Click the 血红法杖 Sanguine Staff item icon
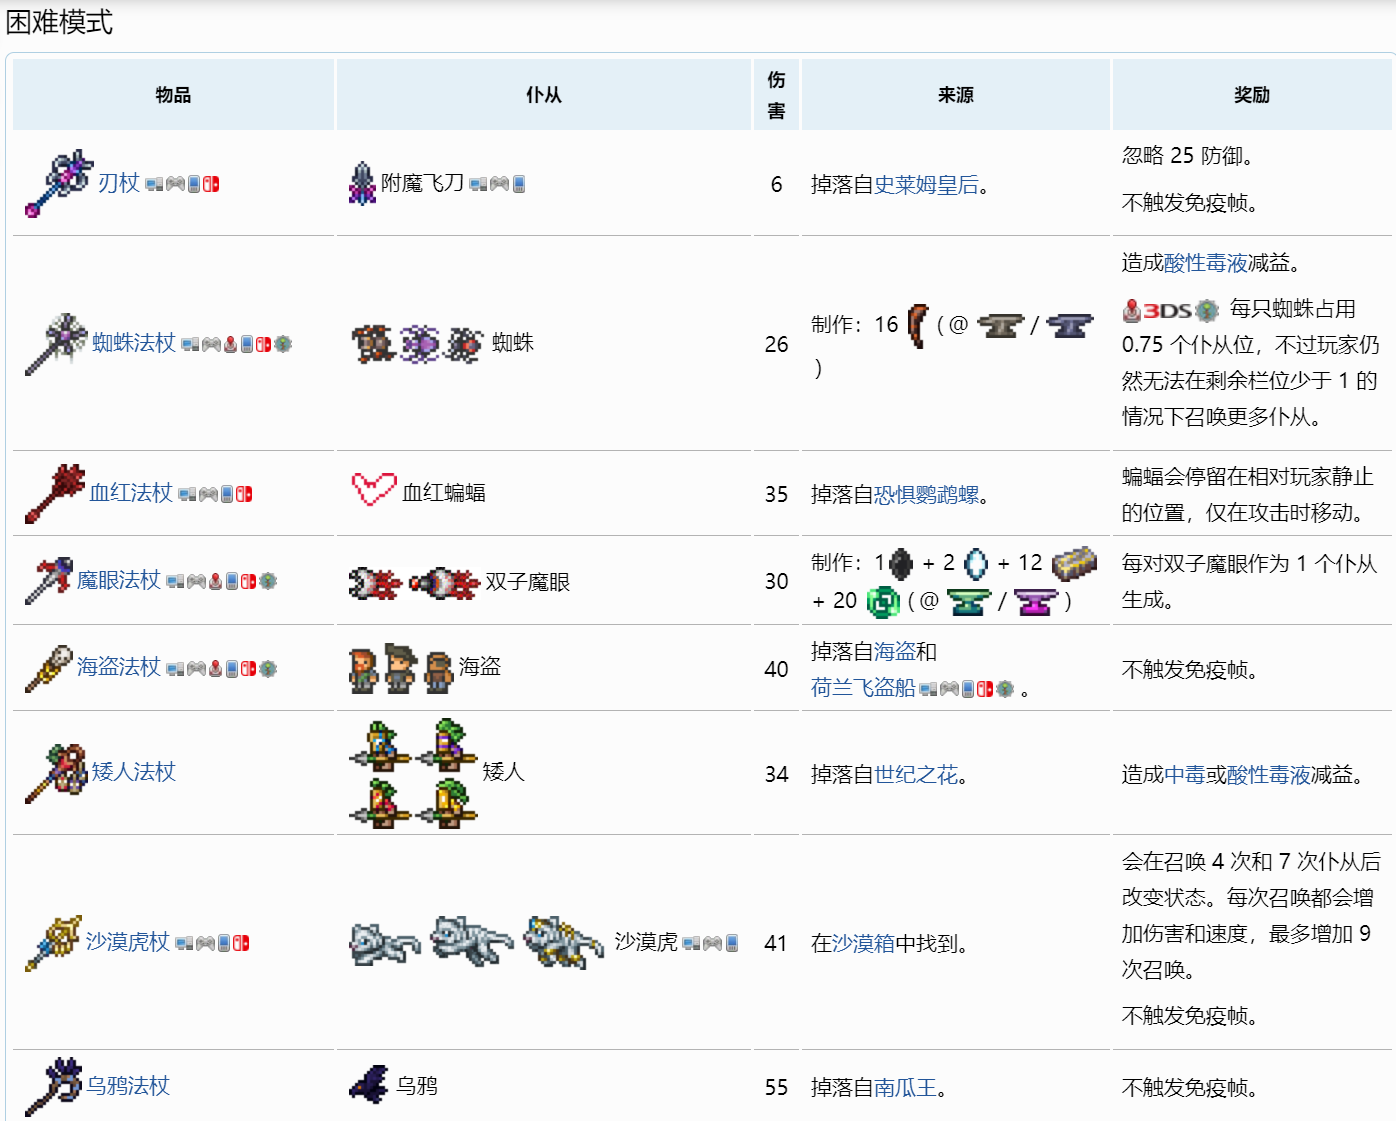This screenshot has height=1121, width=1396. [x=55, y=493]
